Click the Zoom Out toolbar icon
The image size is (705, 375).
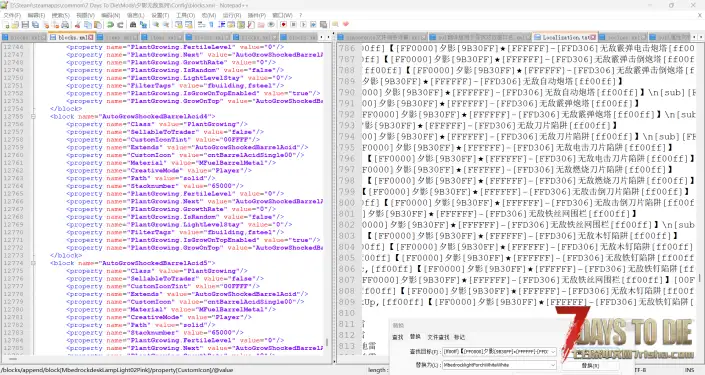pos(166,25)
